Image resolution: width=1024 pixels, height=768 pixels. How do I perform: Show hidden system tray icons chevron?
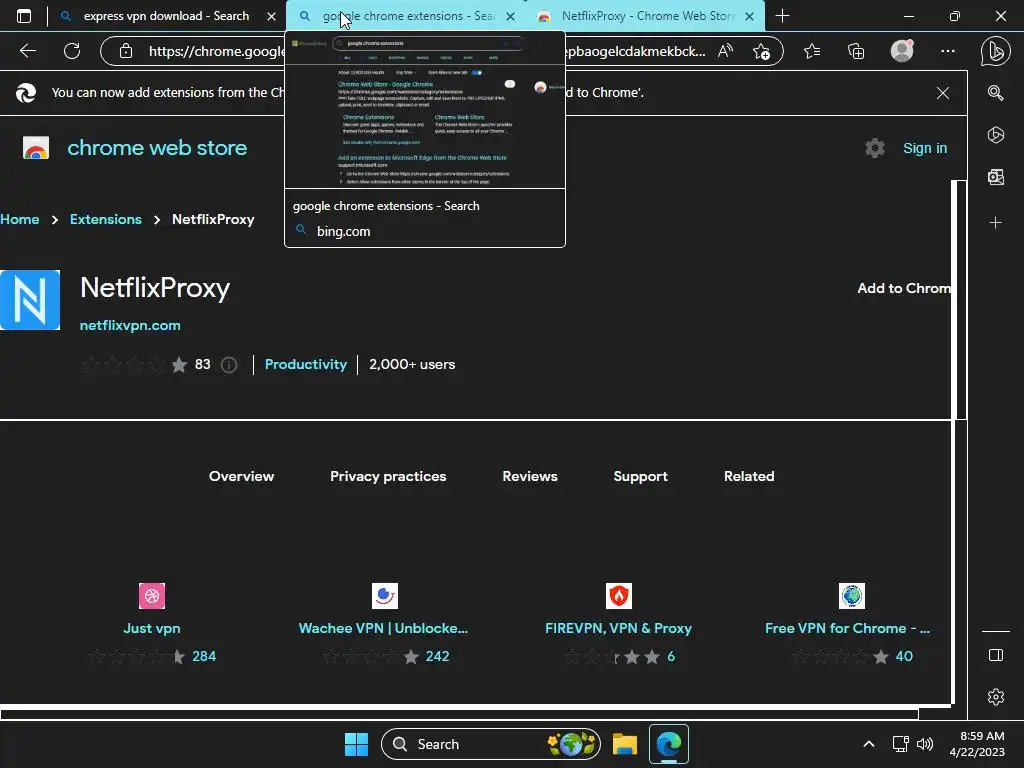point(869,744)
